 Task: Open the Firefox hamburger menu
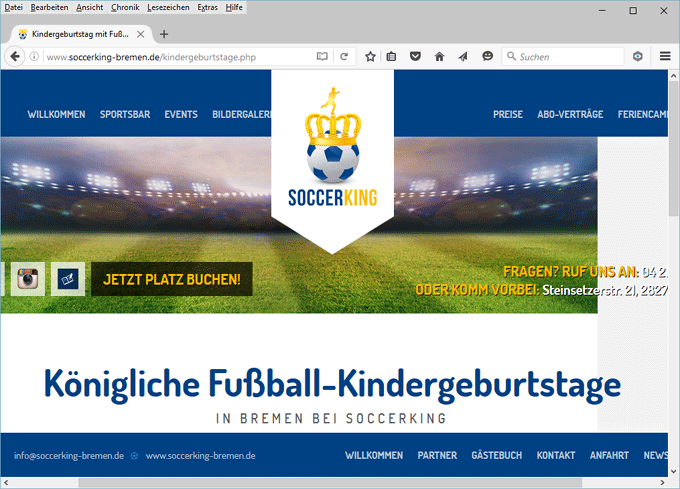click(665, 57)
